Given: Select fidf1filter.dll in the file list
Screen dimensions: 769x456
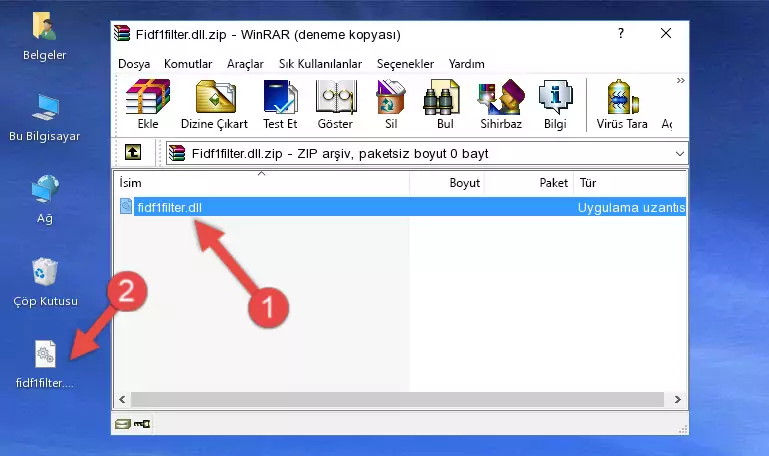Looking at the screenshot, I should [x=169, y=207].
